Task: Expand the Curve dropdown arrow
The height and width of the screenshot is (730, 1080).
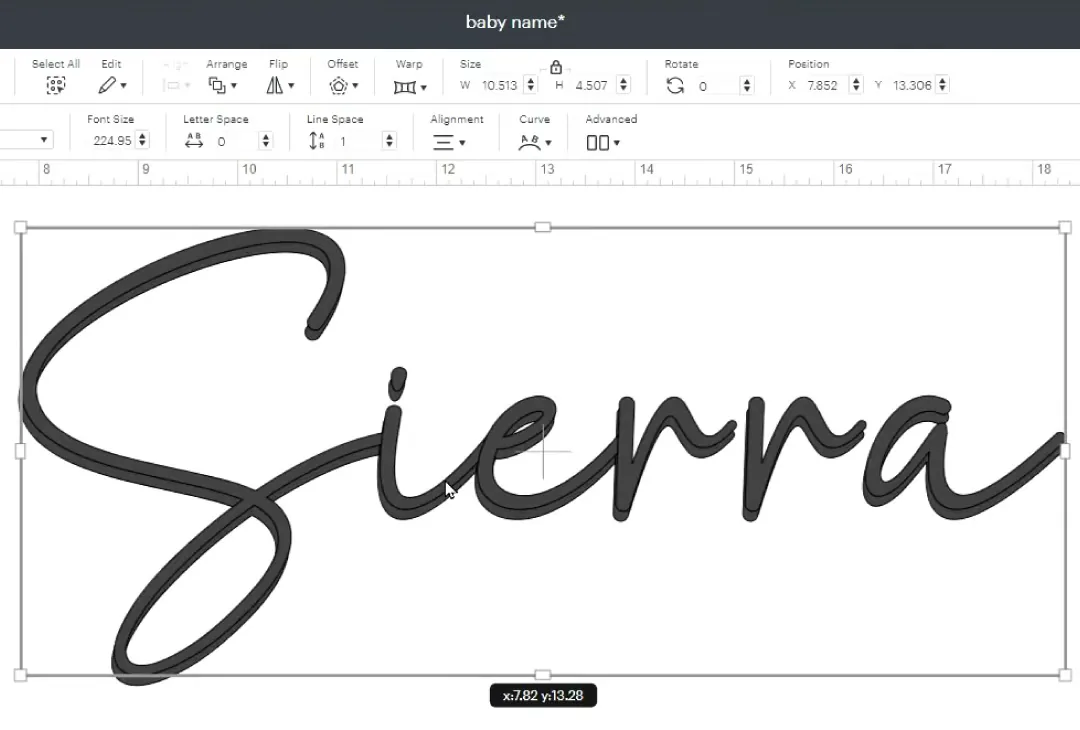Action: (548, 143)
